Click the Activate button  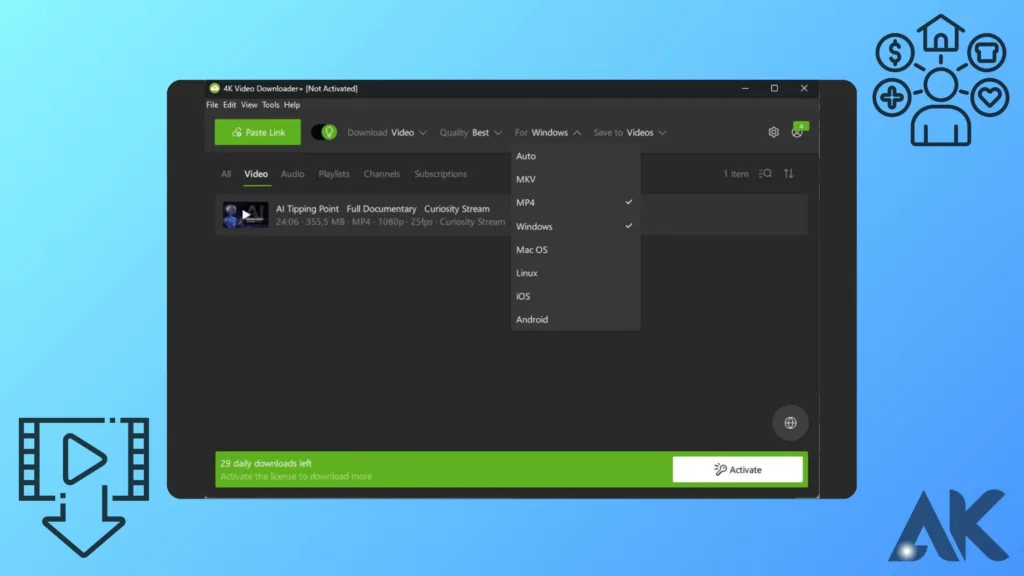pos(737,469)
